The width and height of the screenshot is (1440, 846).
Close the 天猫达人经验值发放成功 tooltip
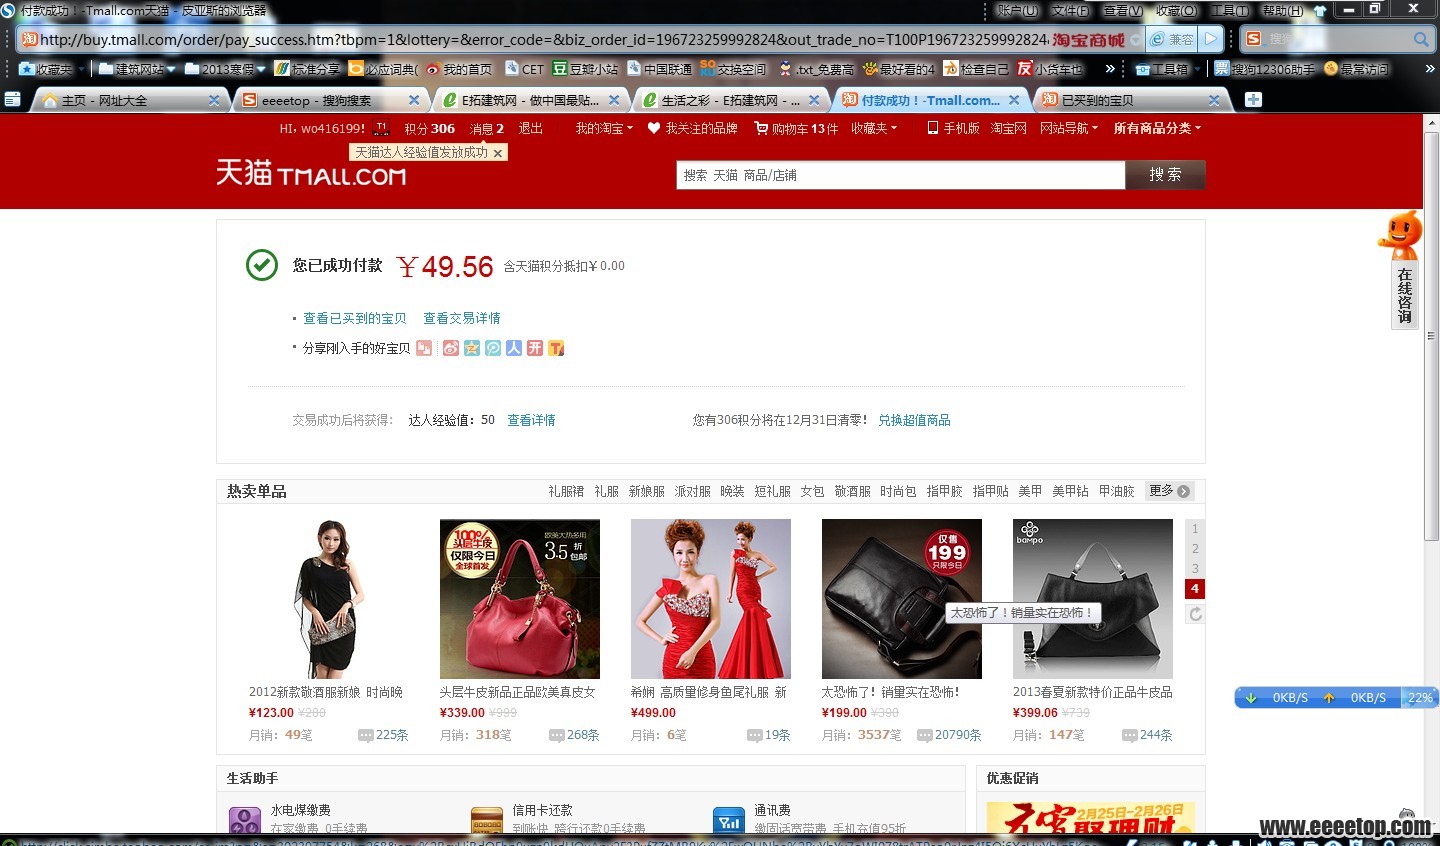click(x=497, y=153)
